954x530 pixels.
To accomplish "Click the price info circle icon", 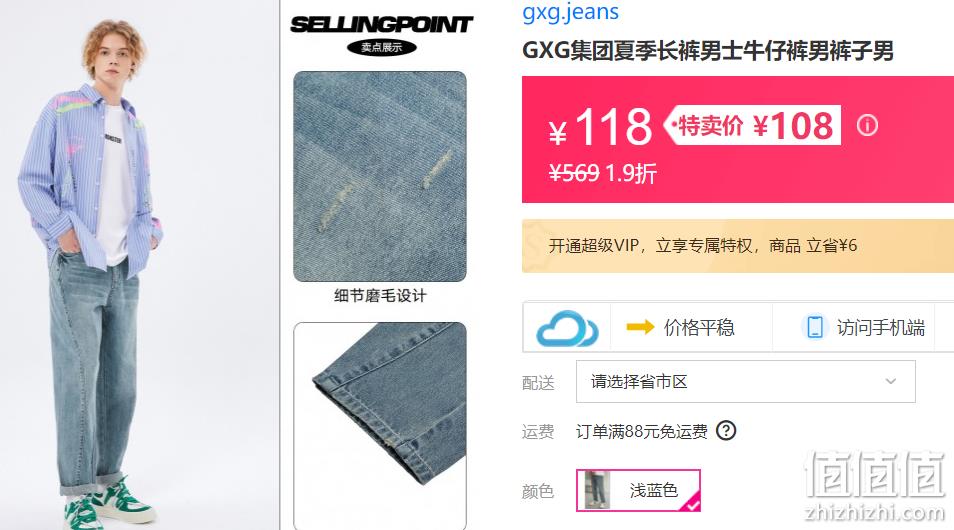I will click(x=867, y=125).
